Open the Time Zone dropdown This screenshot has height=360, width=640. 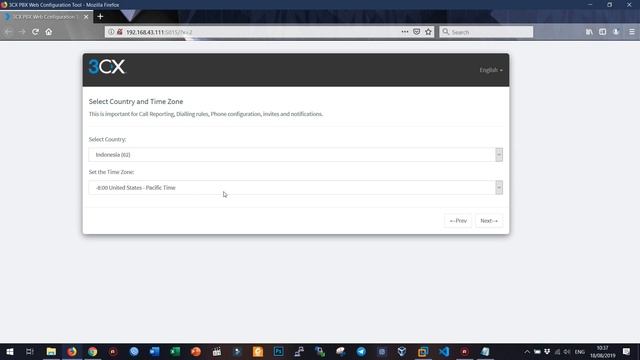[296, 188]
